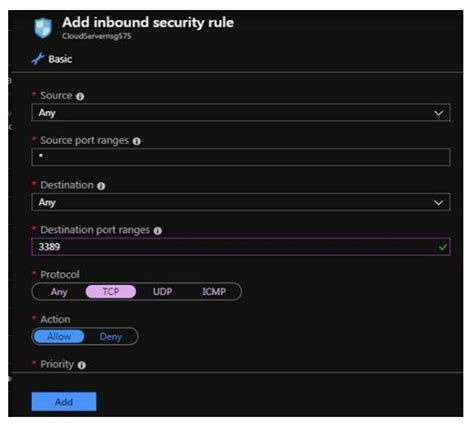474x427 pixels.
Task: Show info tooltip for Source
Action: pyautogui.click(x=80, y=96)
